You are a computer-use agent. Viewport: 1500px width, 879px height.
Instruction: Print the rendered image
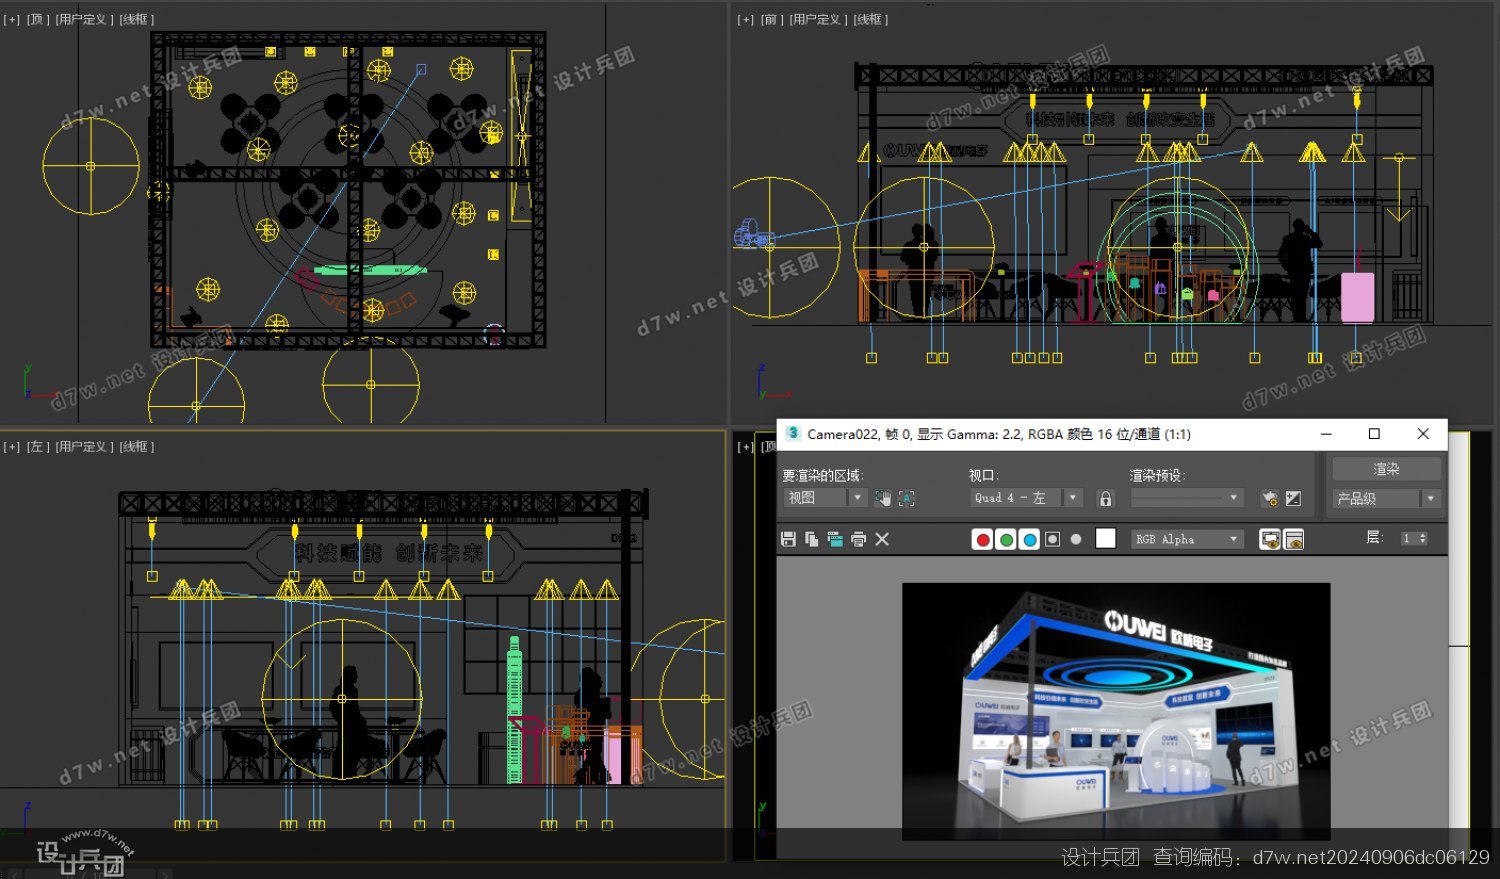[x=858, y=539]
